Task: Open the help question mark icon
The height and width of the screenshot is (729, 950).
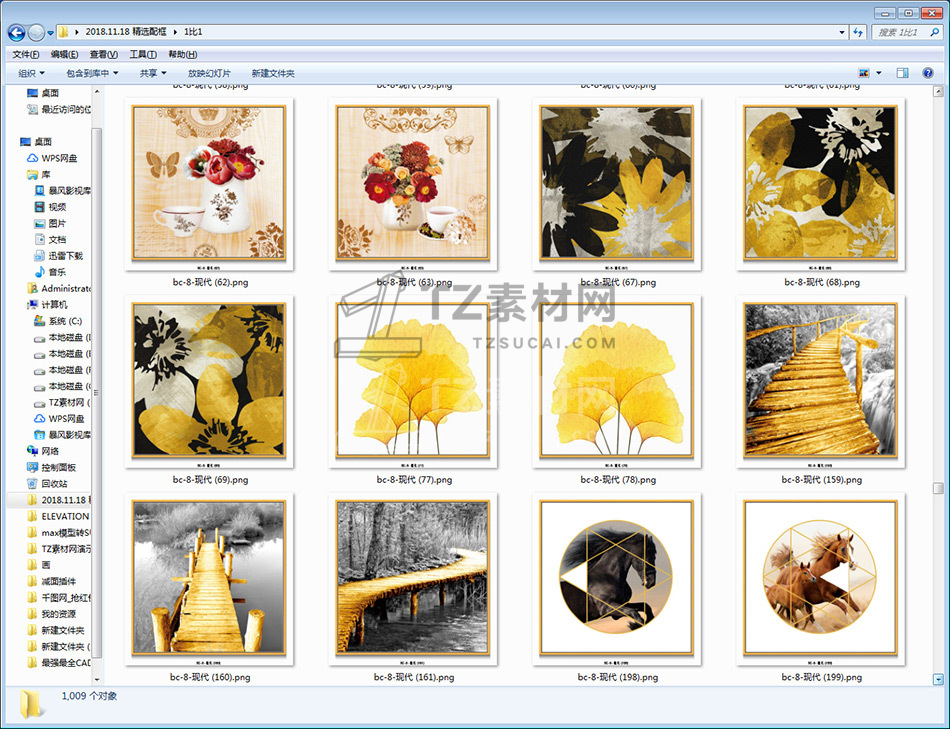Action: [929, 73]
